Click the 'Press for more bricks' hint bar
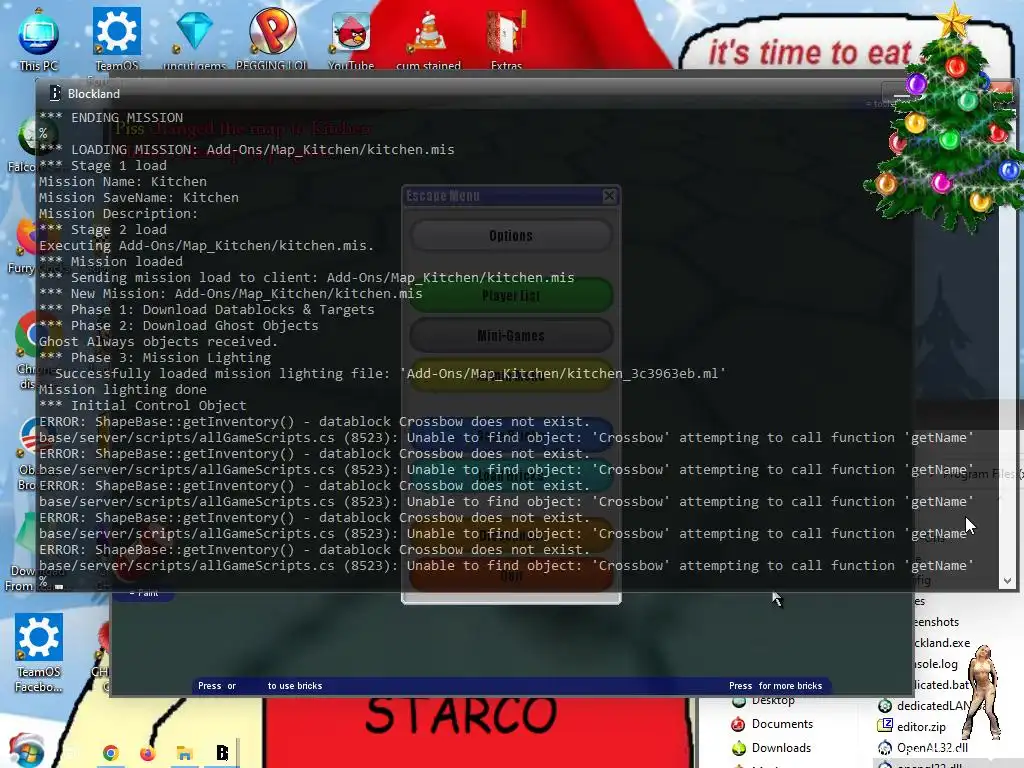The image size is (1024, 768). click(x=775, y=686)
